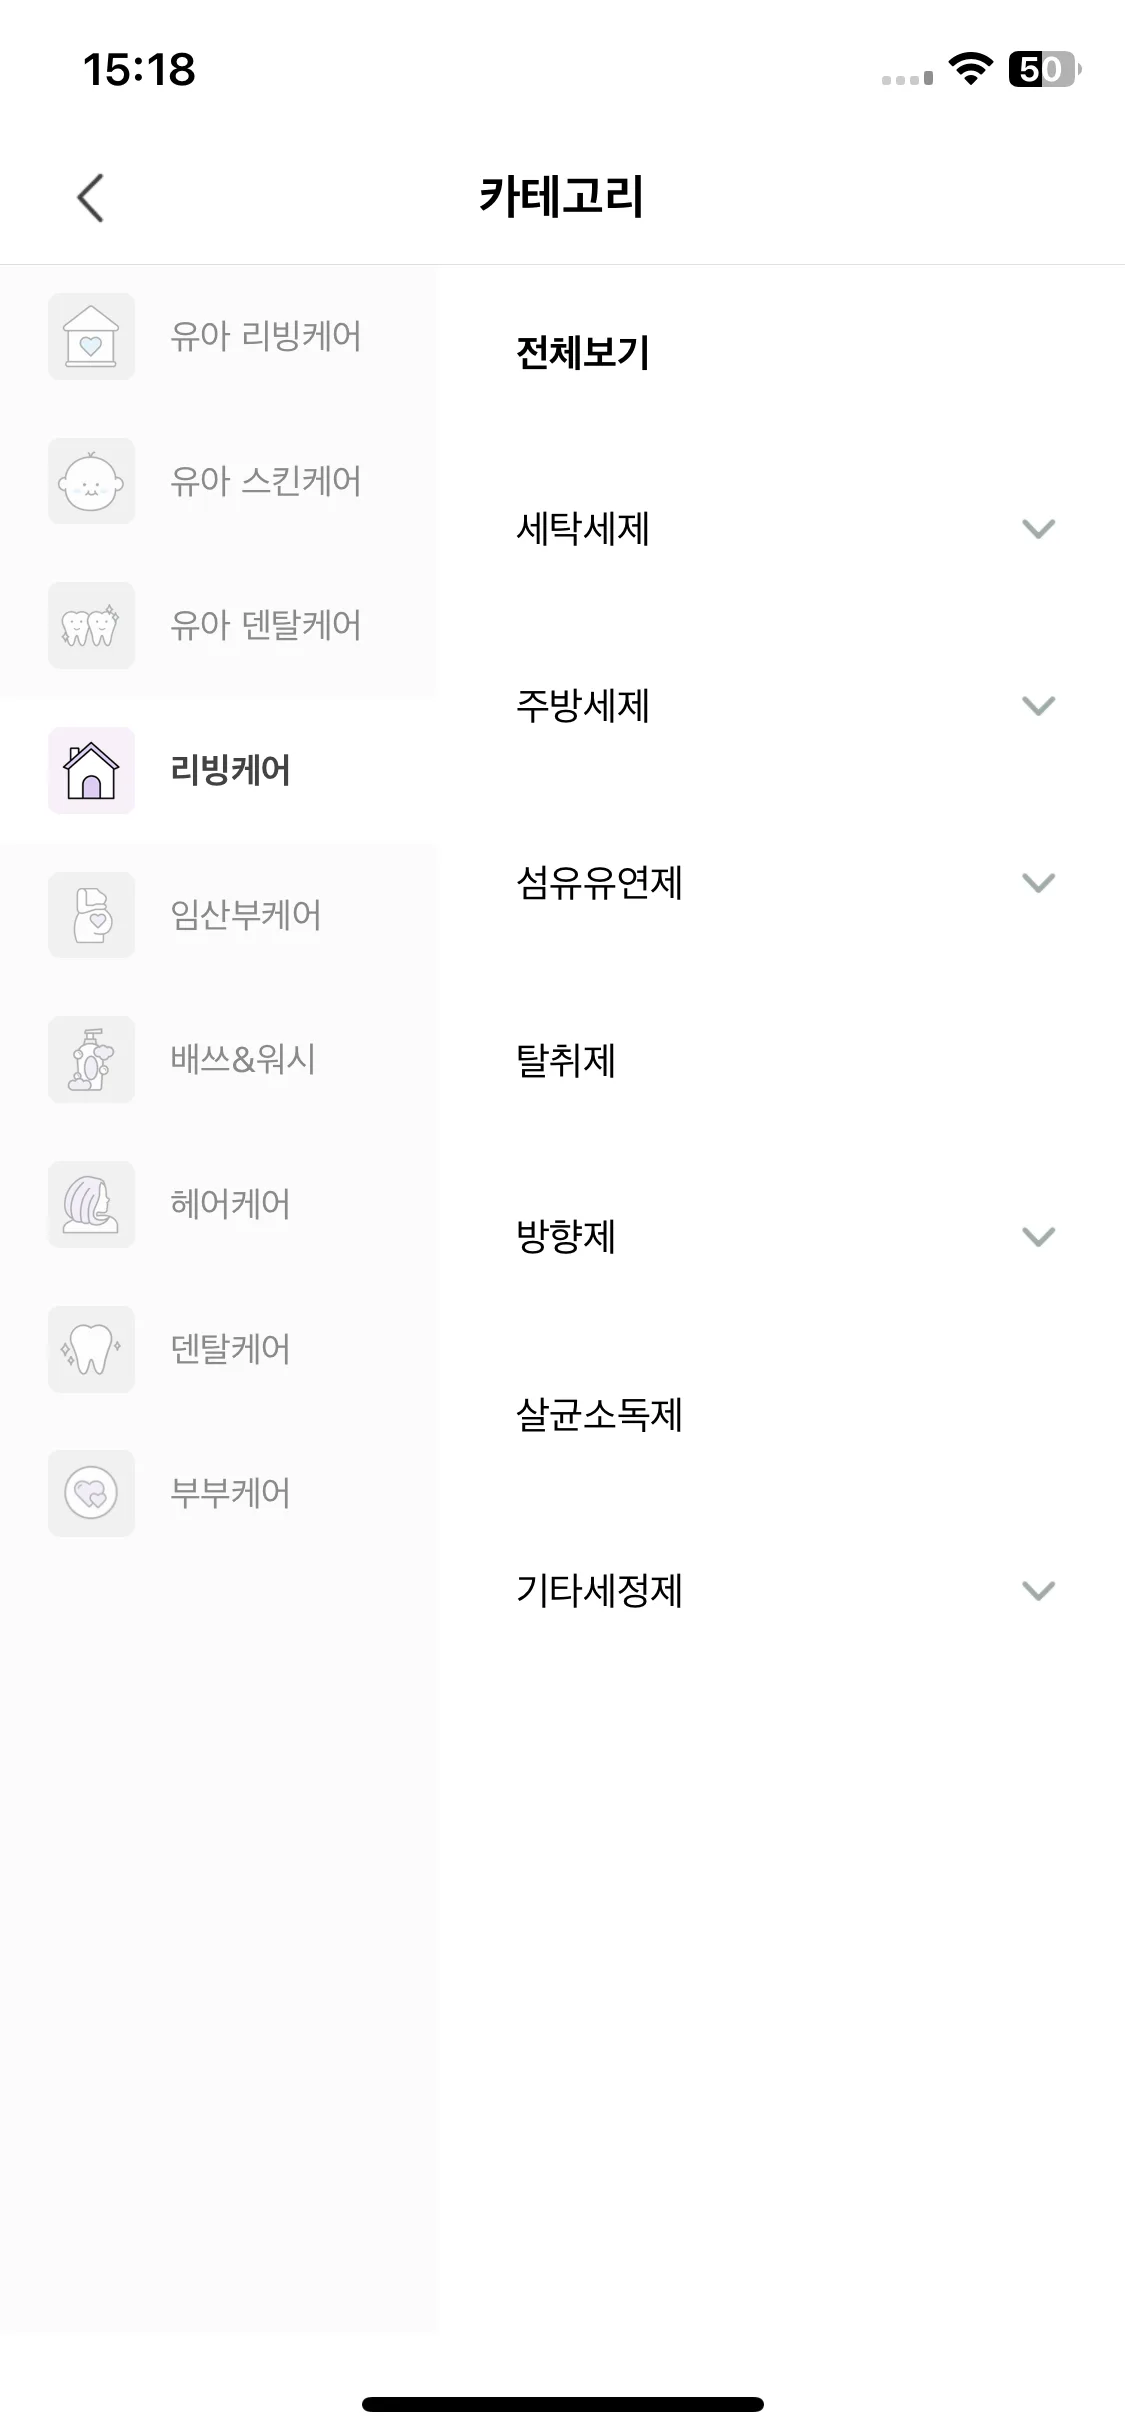Screen dimensions: 1125x2436
Task: Choose the 유아 덴탈케어 teeth icon
Action: [91, 625]
